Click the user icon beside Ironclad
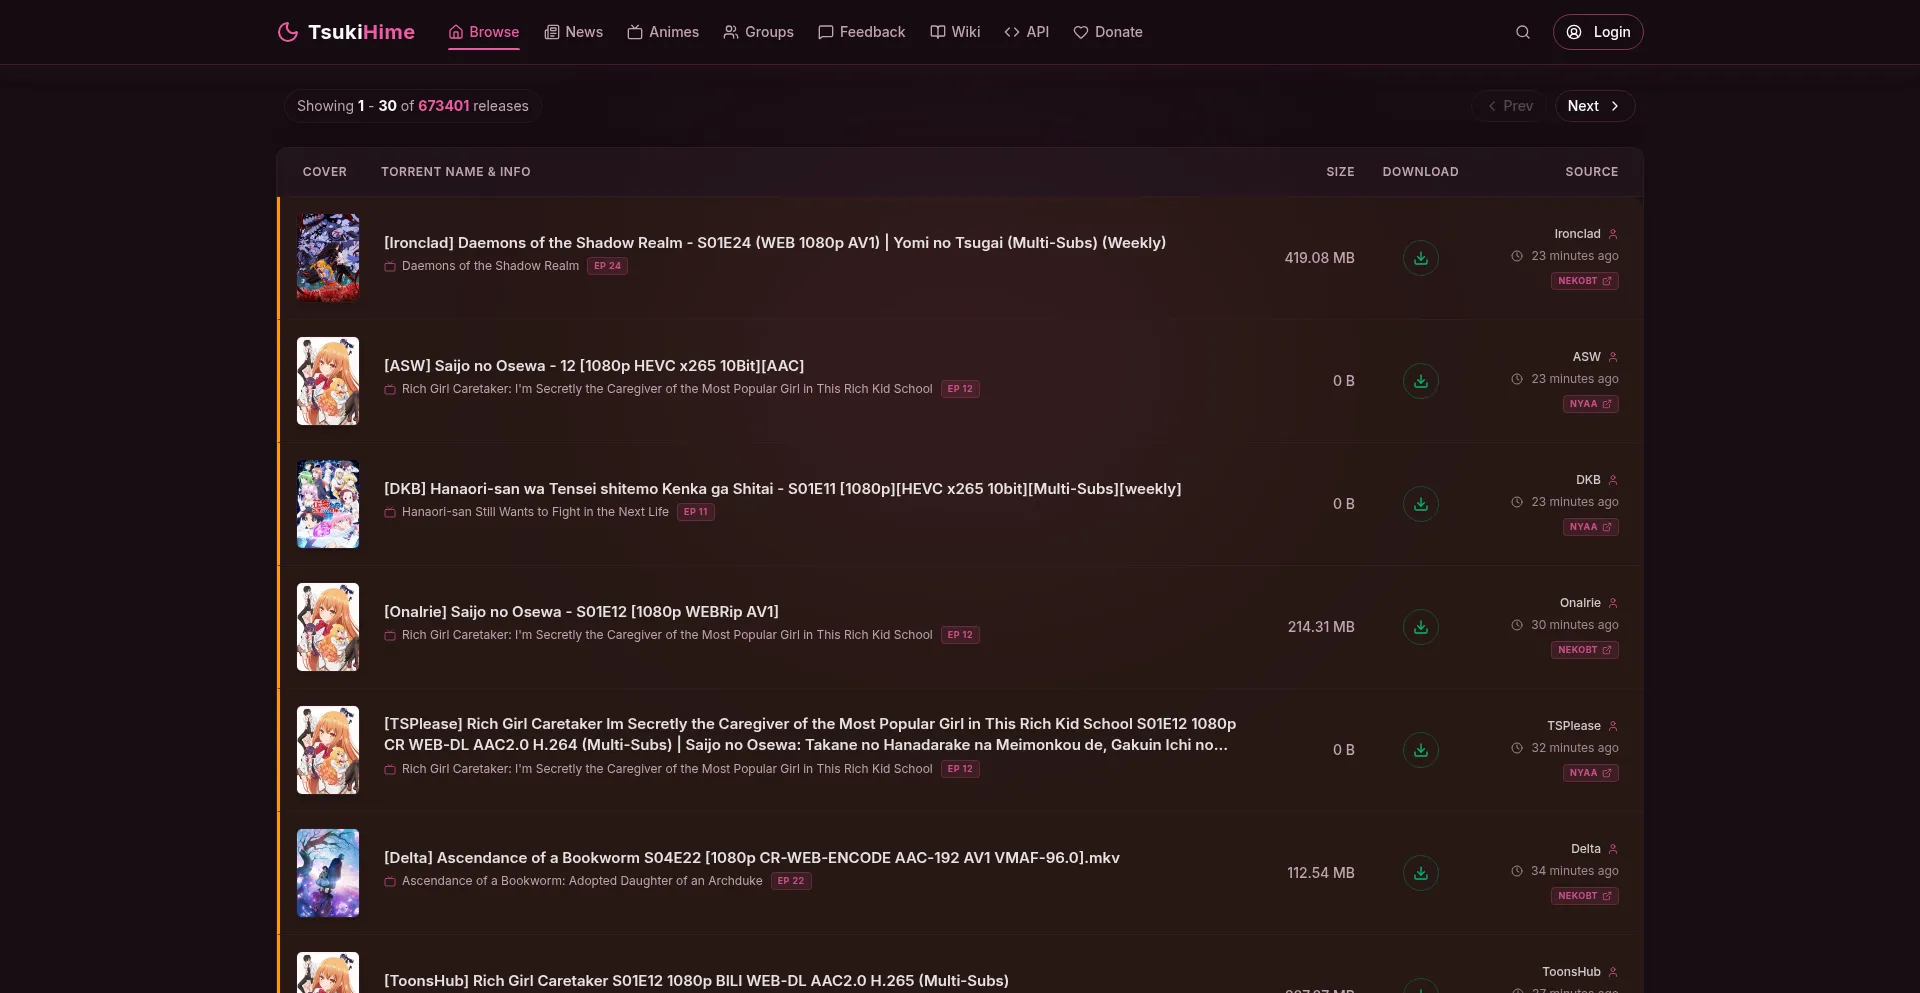The image size is (1920, 993). 1612,234
